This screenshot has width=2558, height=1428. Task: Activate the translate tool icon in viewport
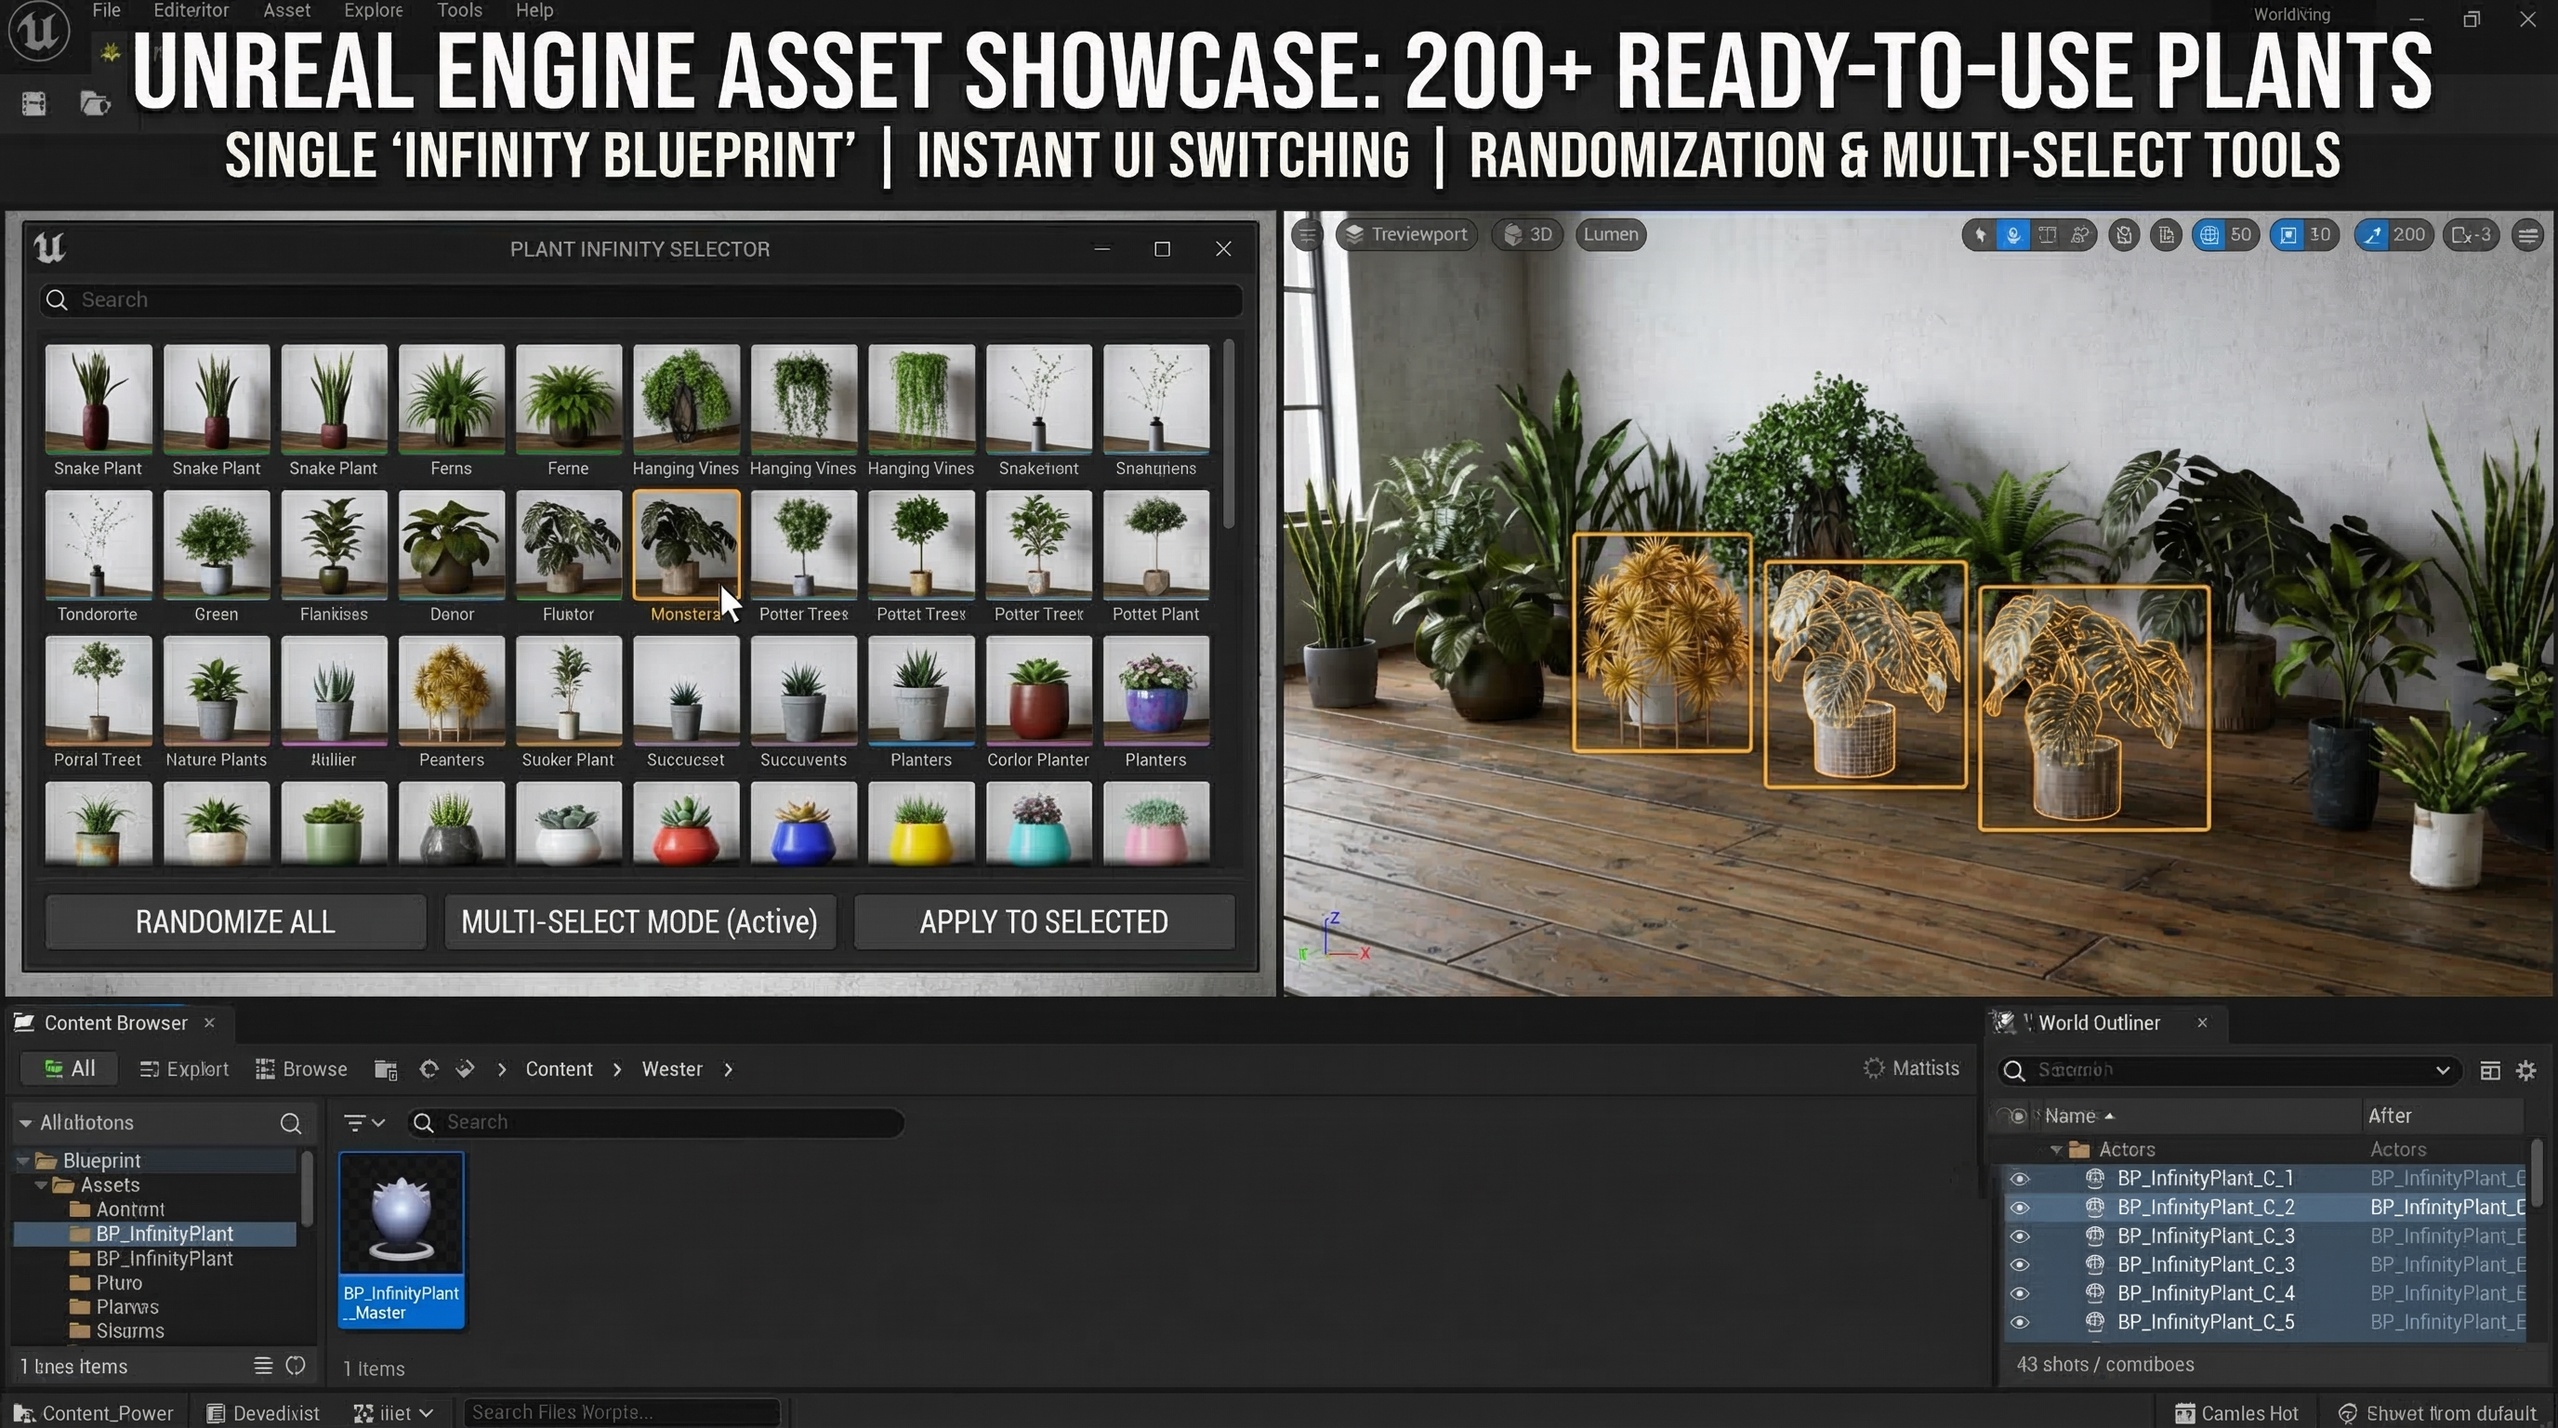[2014, 235]
